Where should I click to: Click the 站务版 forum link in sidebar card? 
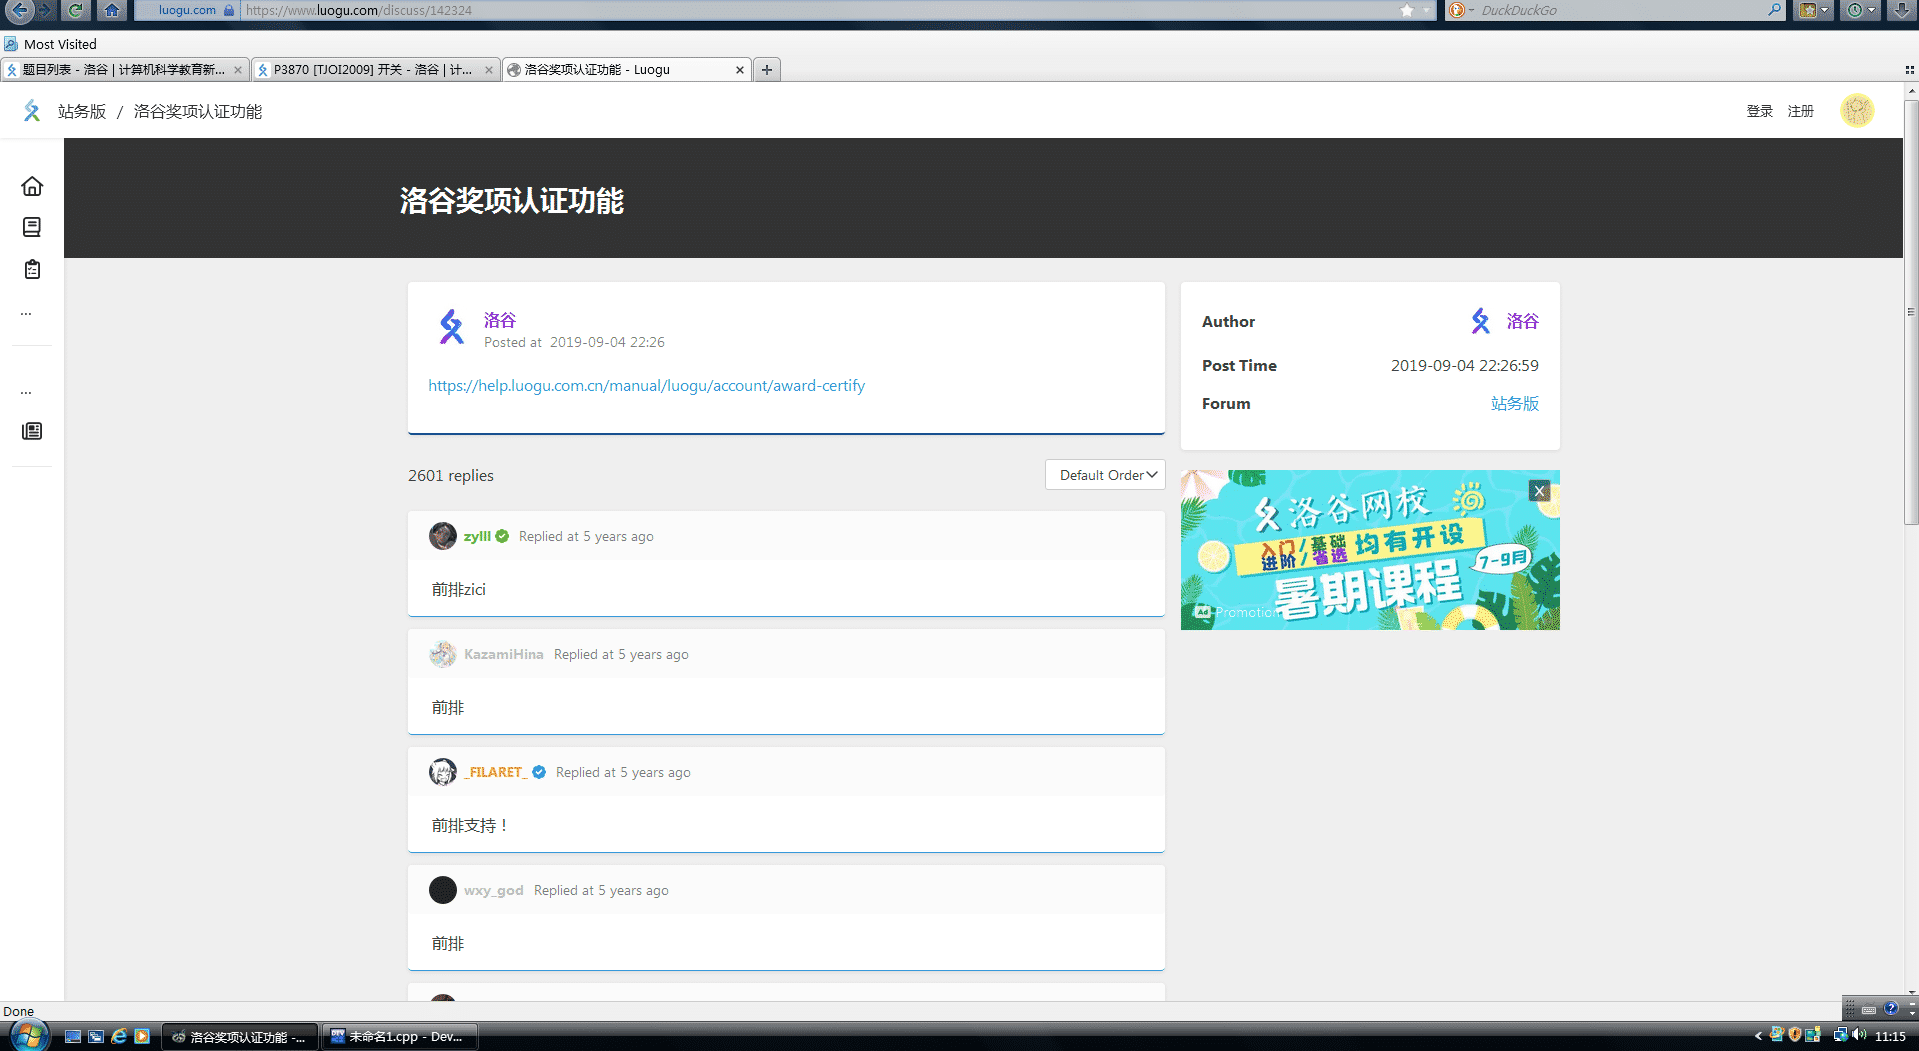point(1514,404)
